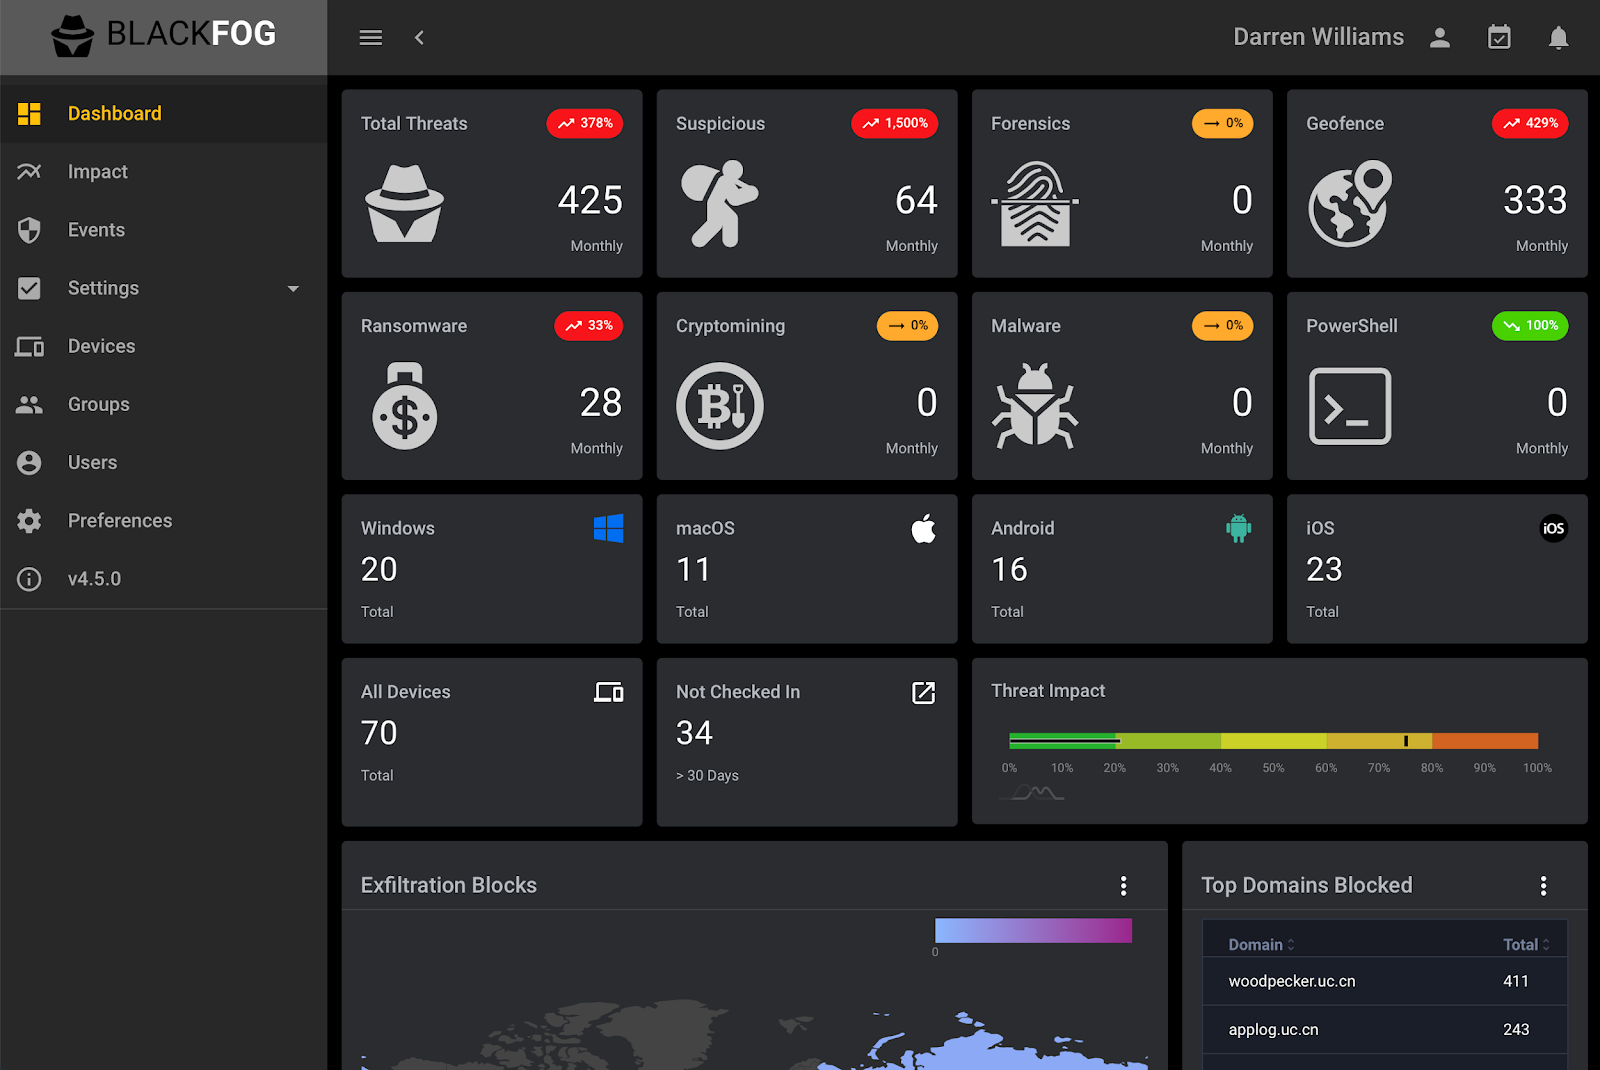Open the hamburger menu icon
Viewport: 1600px width, 1070px height.
click(371, 37)
